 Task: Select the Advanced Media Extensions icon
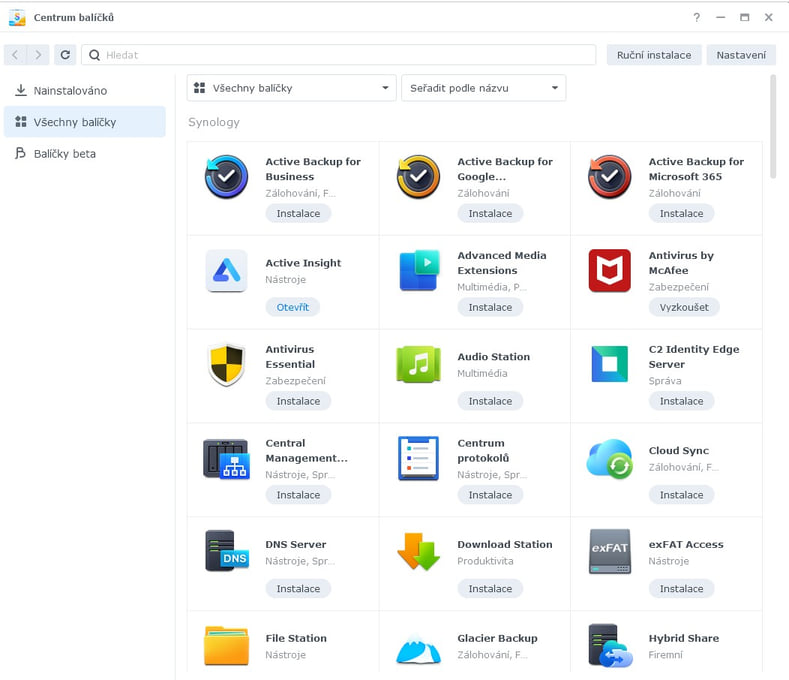(x=419, y=270)
